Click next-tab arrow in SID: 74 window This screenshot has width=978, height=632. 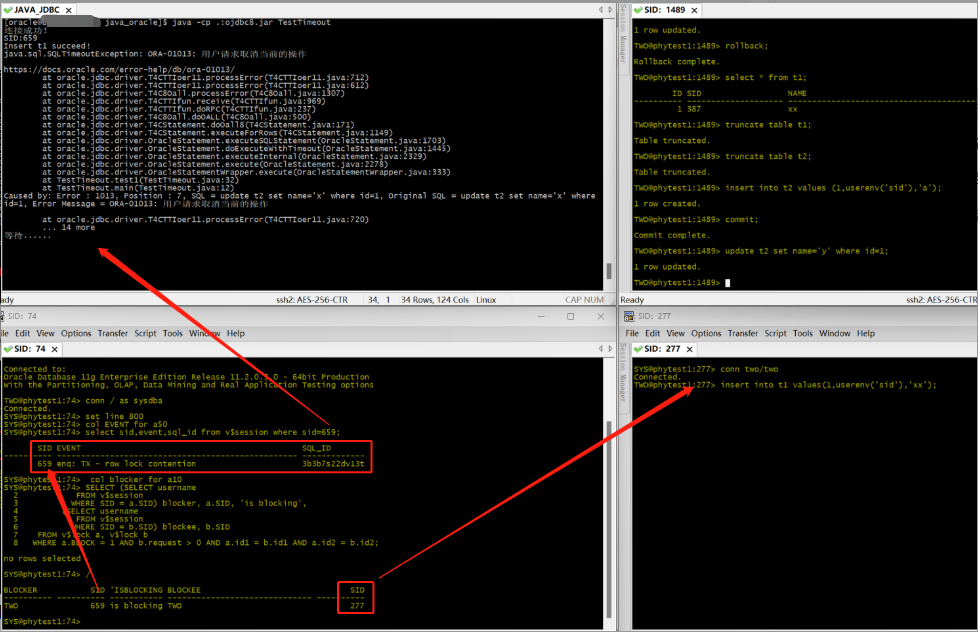(x=610, y=348)
